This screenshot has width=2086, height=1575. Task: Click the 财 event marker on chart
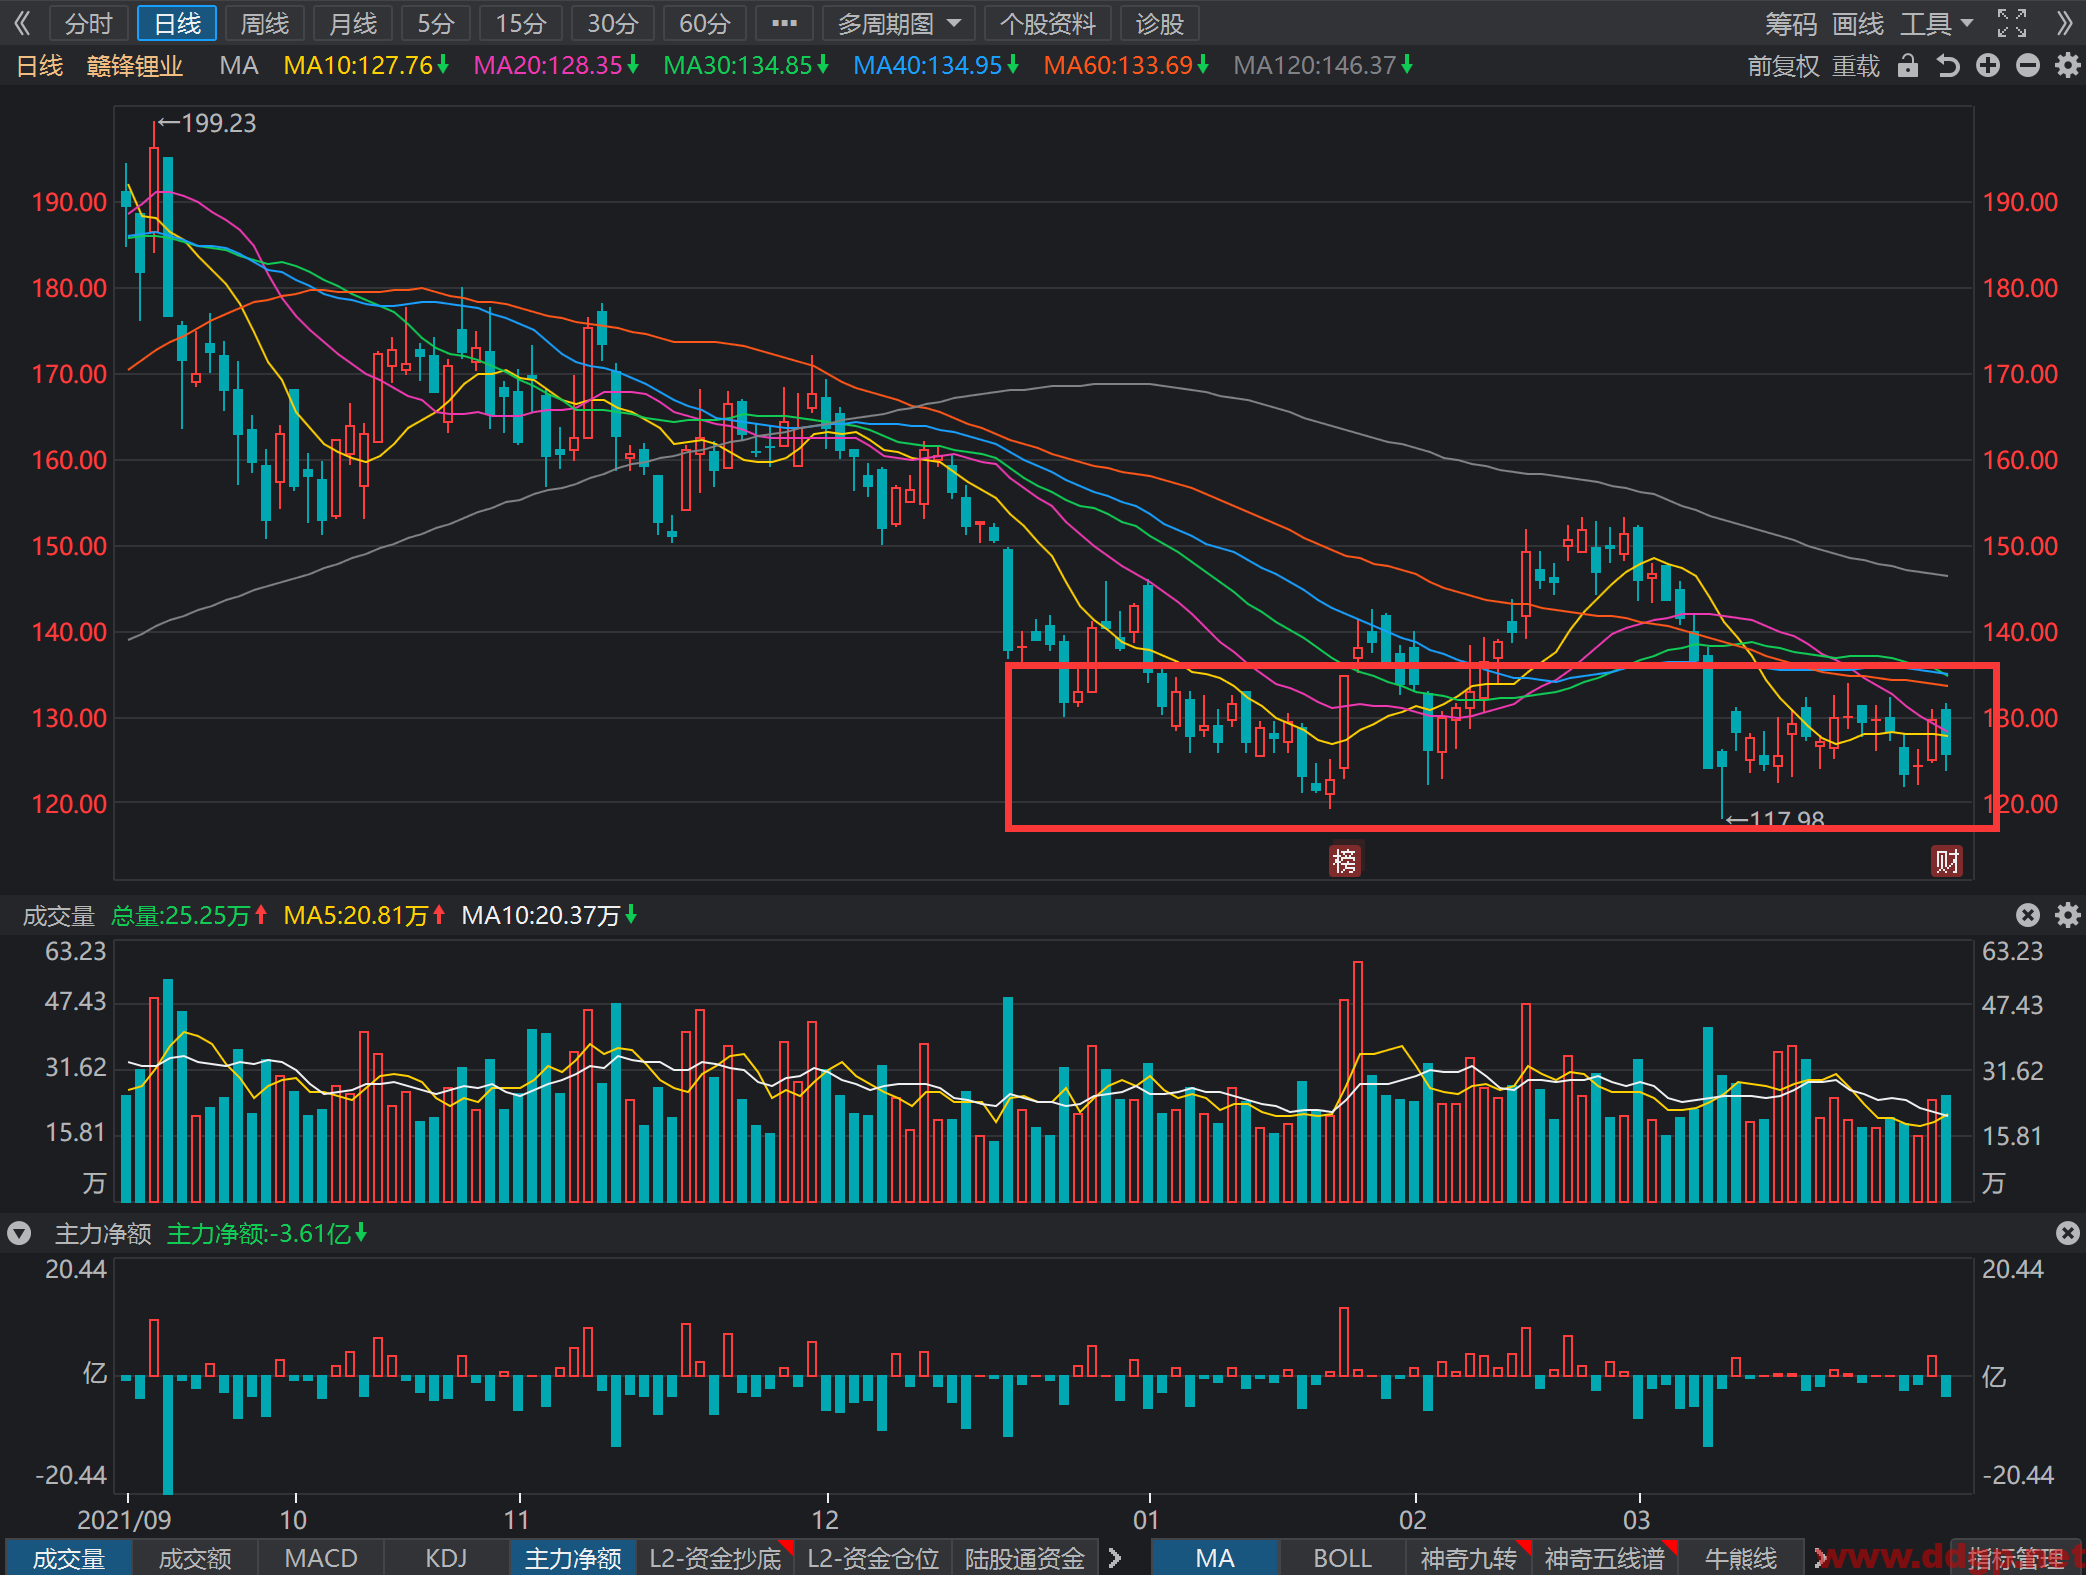pyautogui.click(x=1946, y=860)
